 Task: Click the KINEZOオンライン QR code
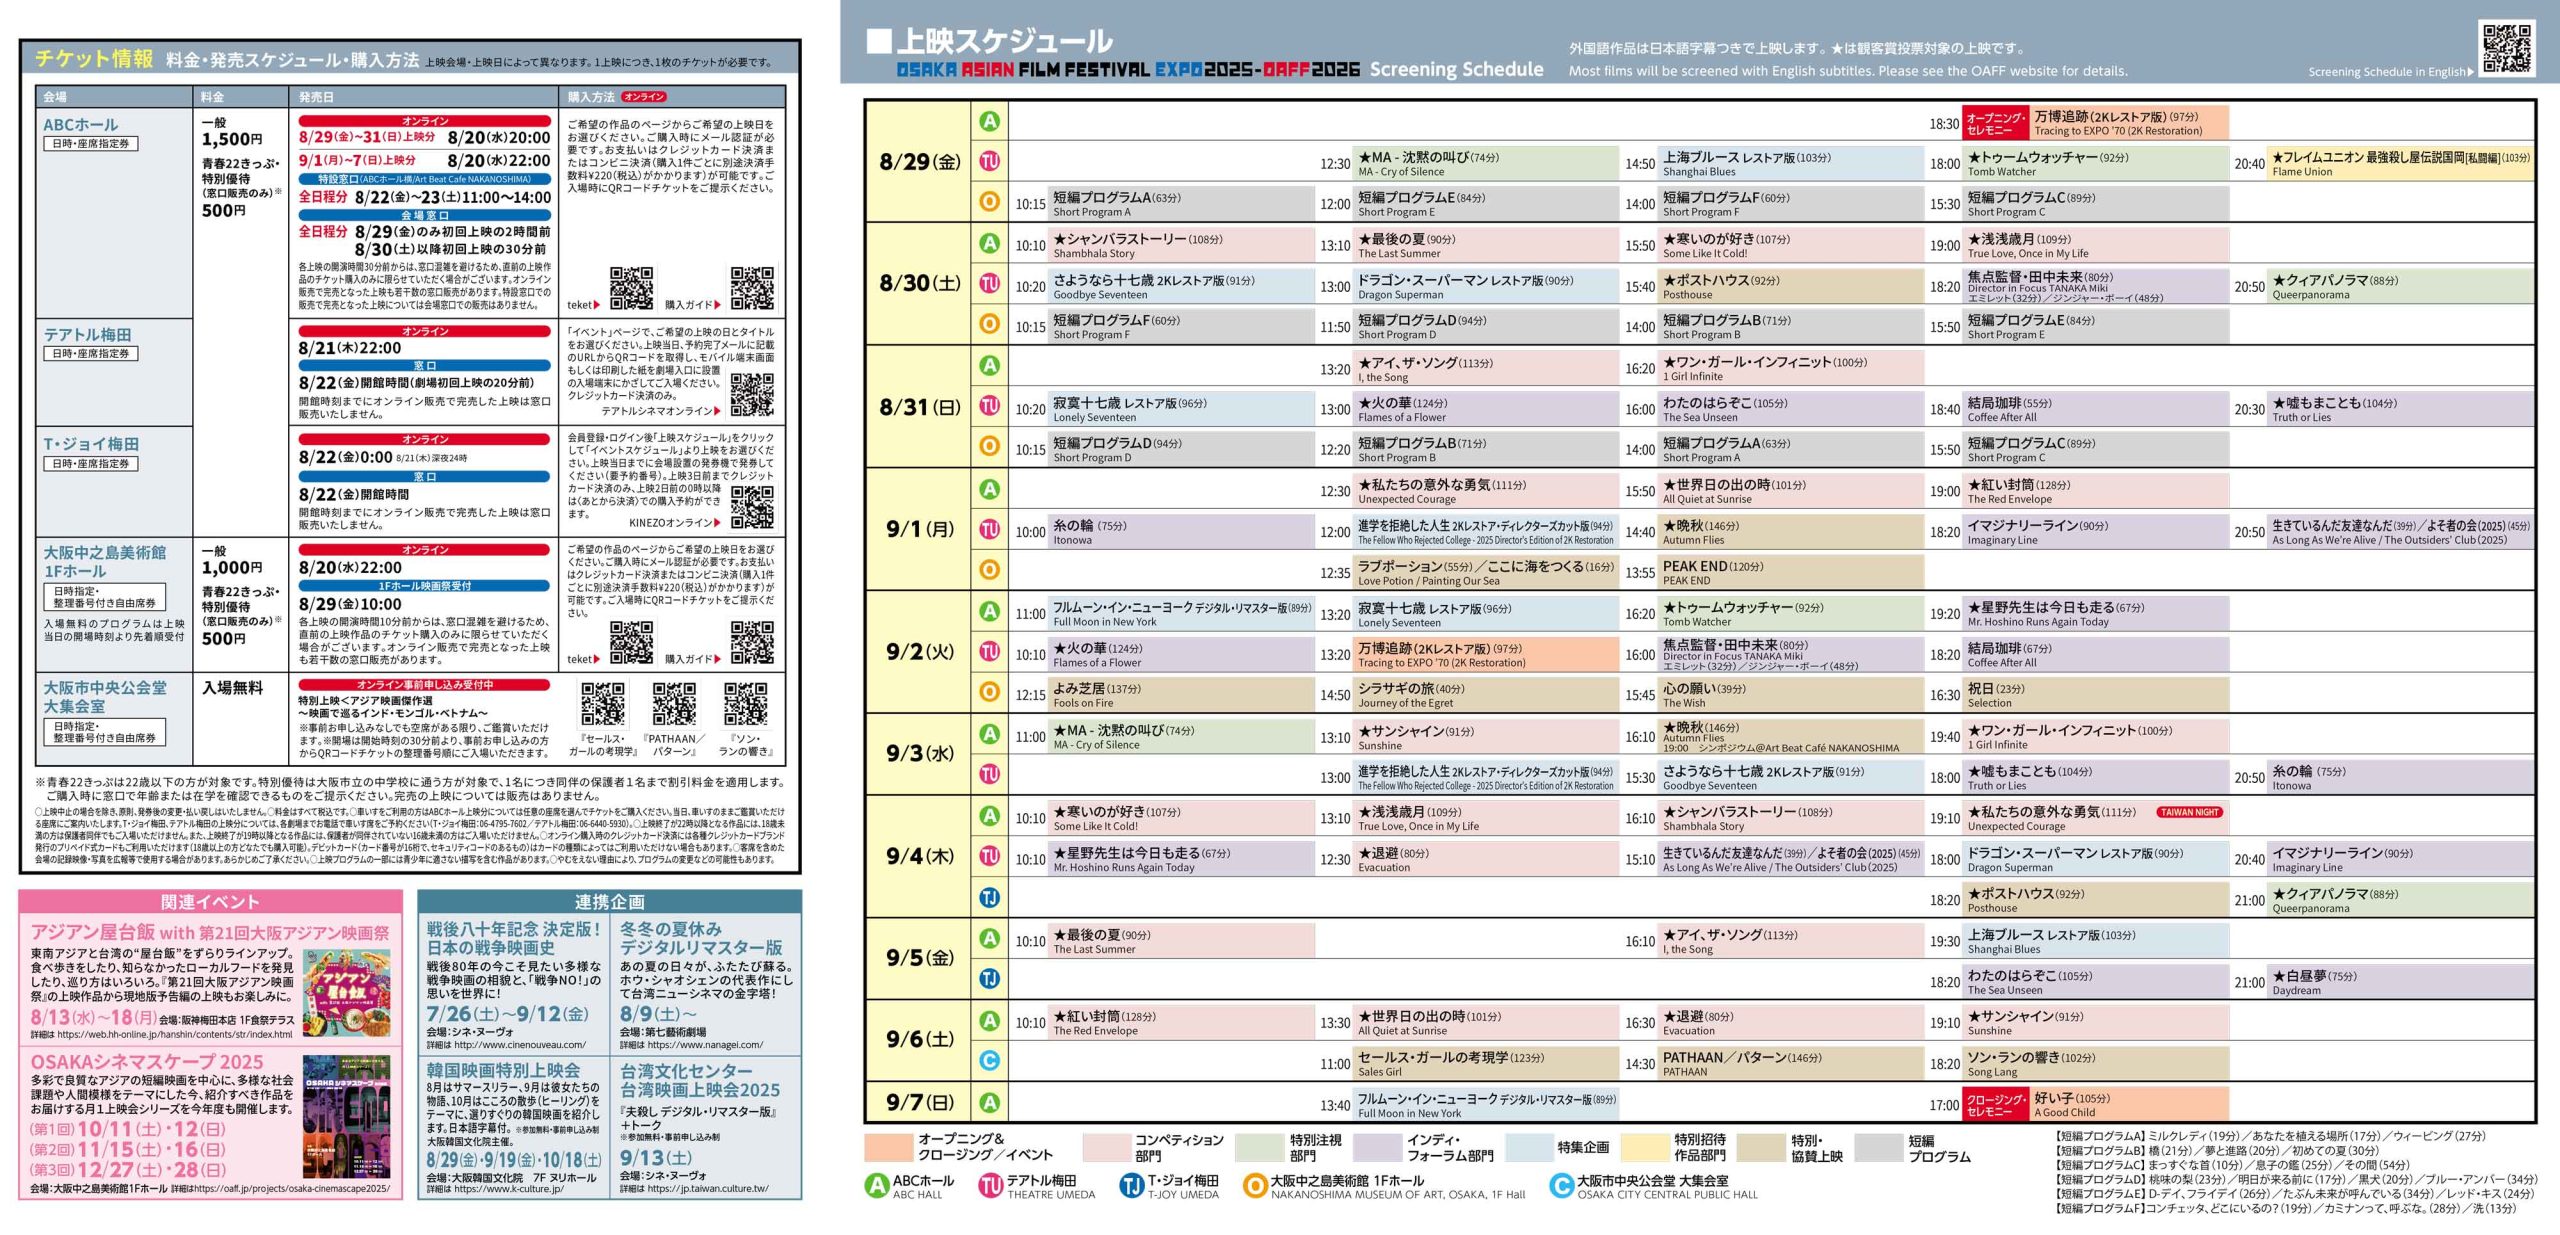752,505
